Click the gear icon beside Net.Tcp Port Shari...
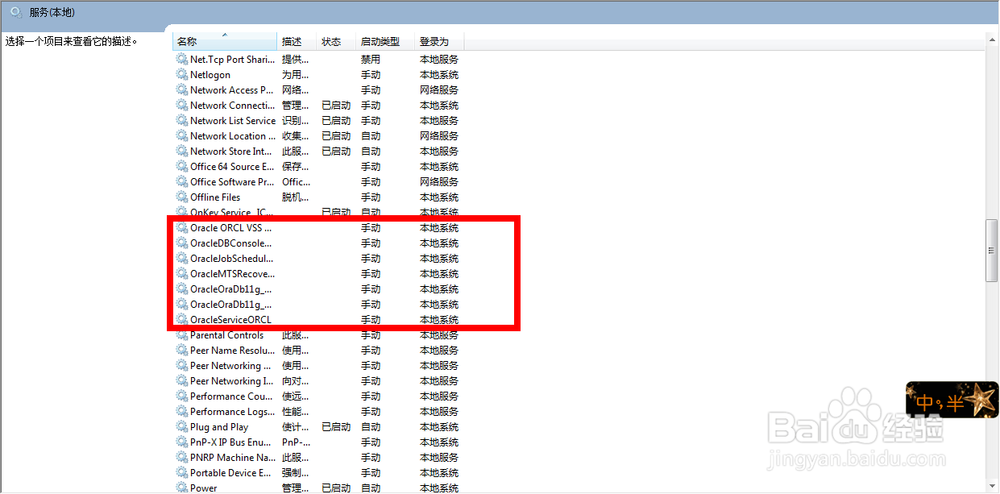1000x494 pixels. coord(182,59)
